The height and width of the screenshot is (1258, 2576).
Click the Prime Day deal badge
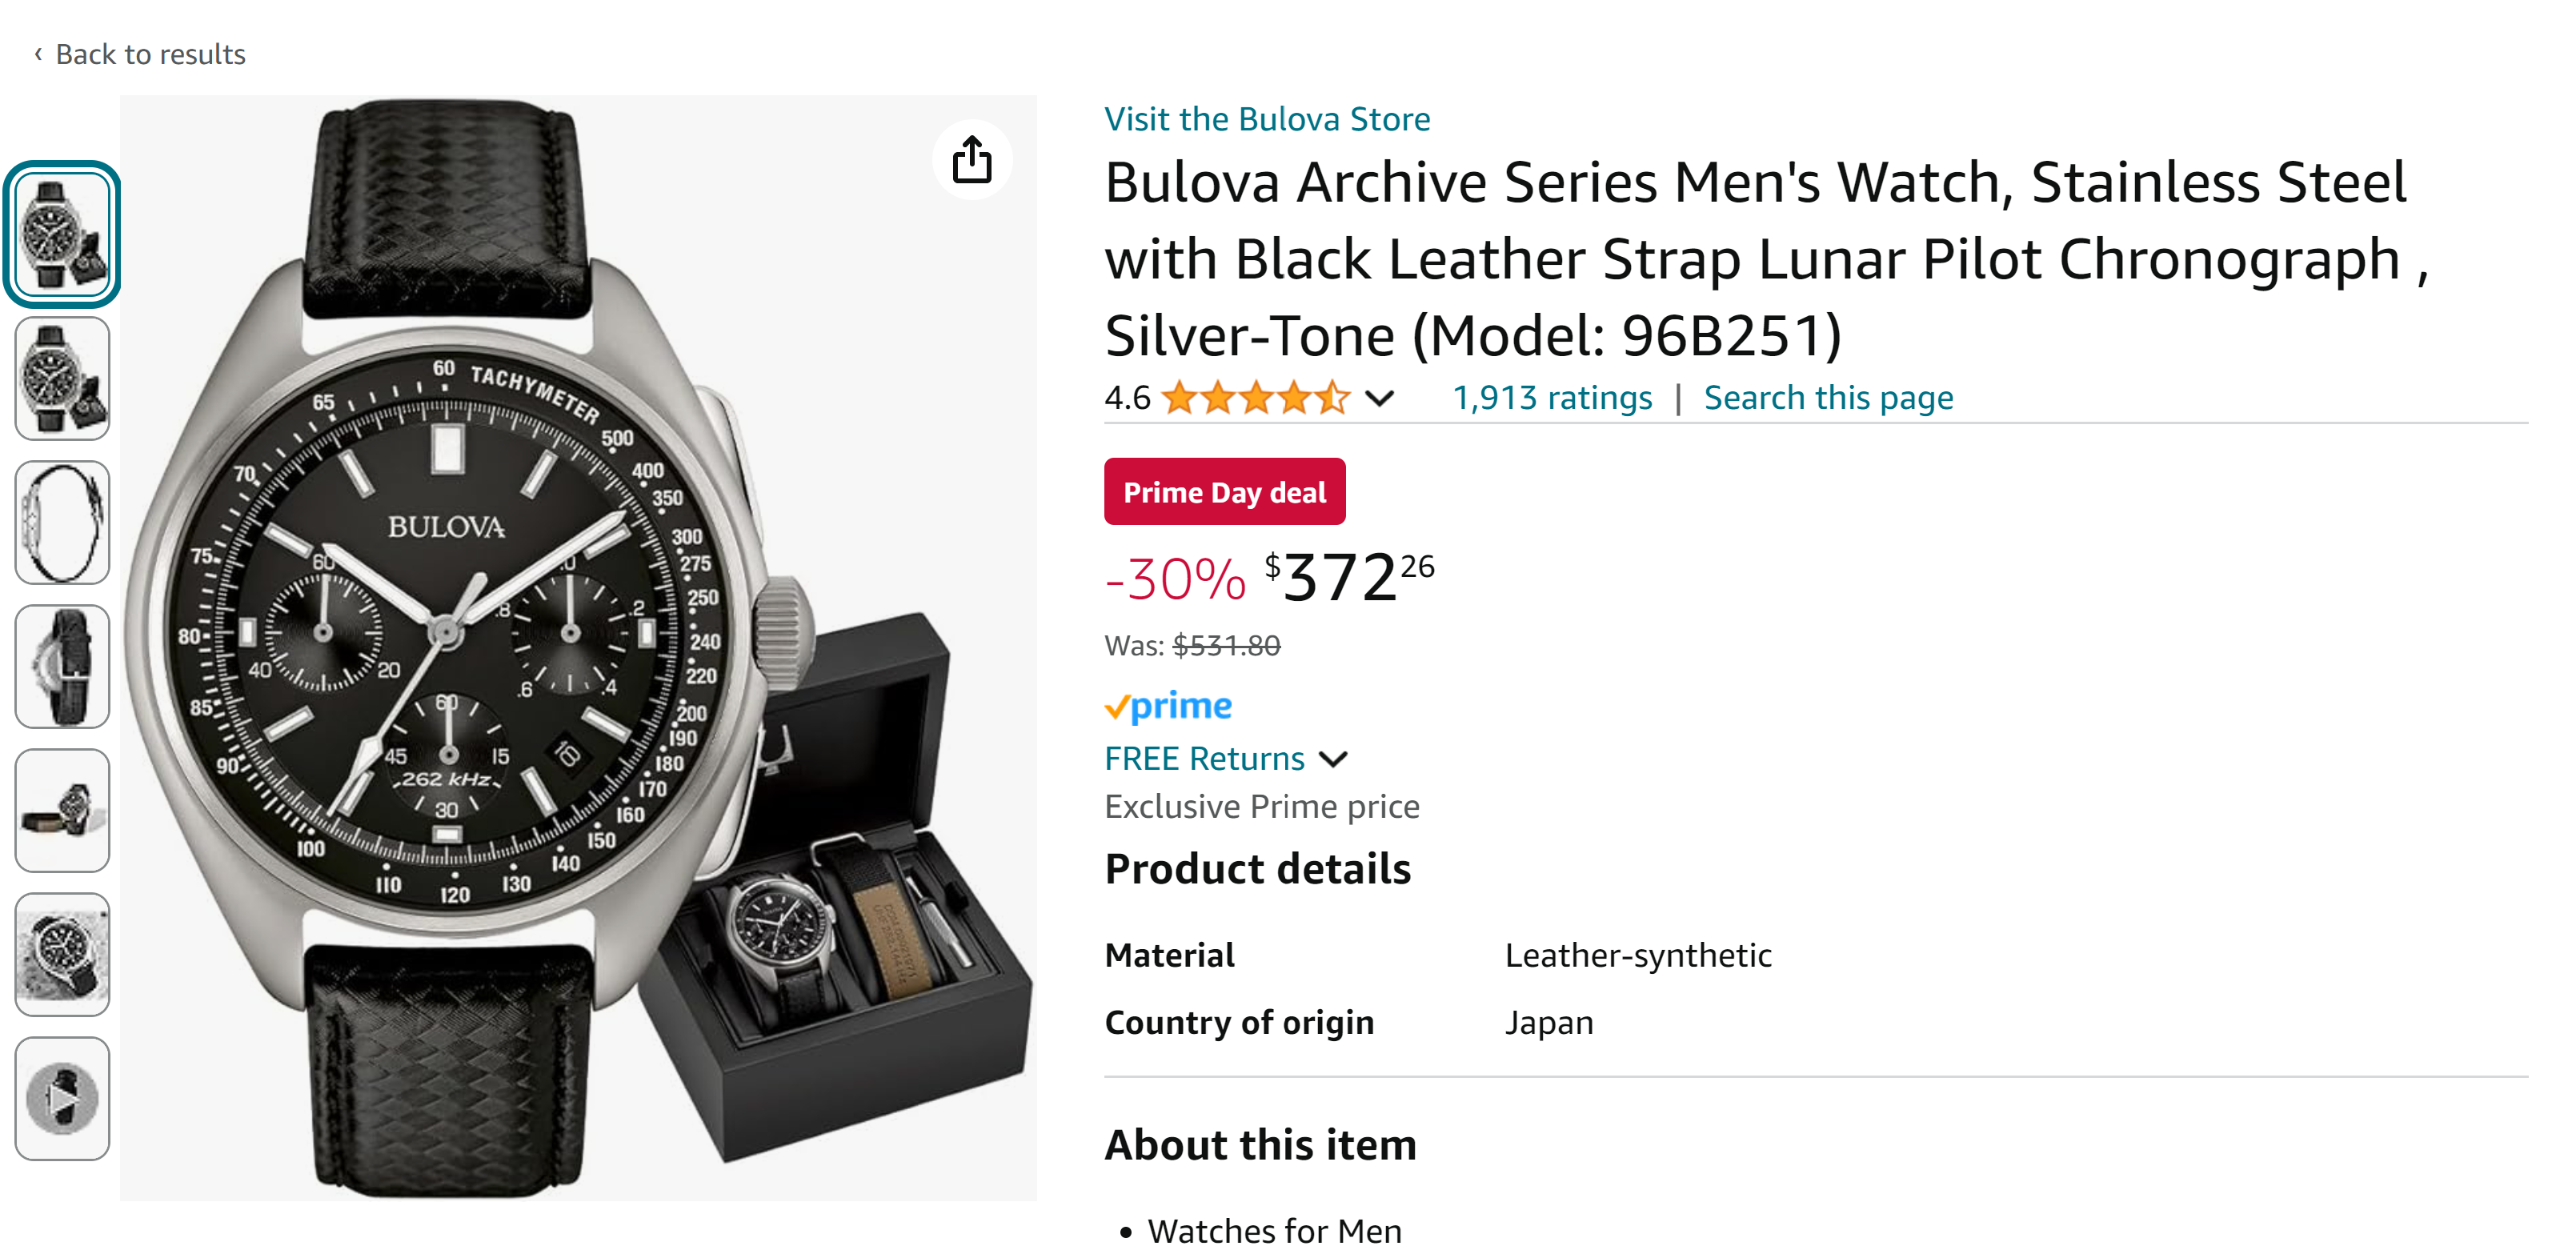[x=1225, y=492]
